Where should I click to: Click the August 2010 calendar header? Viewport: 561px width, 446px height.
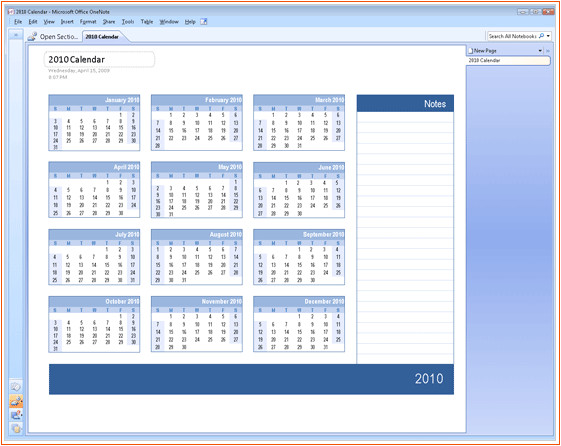(x=197, y=234)
